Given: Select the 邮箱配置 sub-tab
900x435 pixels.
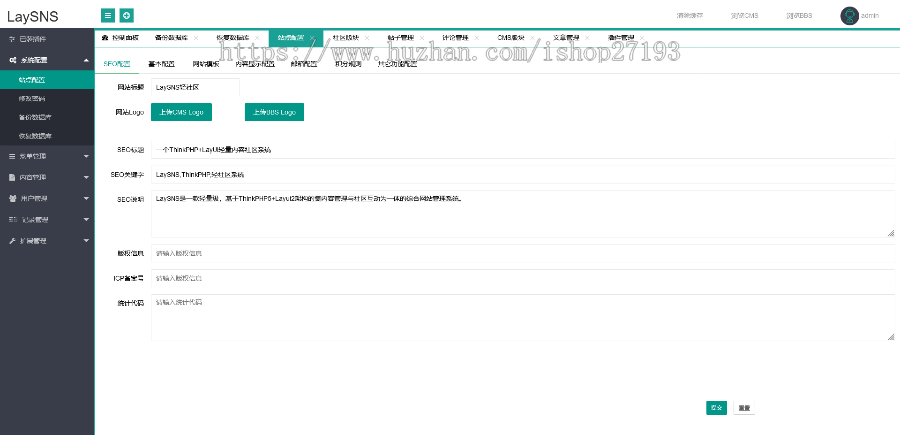Looking at the screenshot, I should coord(304,64).
